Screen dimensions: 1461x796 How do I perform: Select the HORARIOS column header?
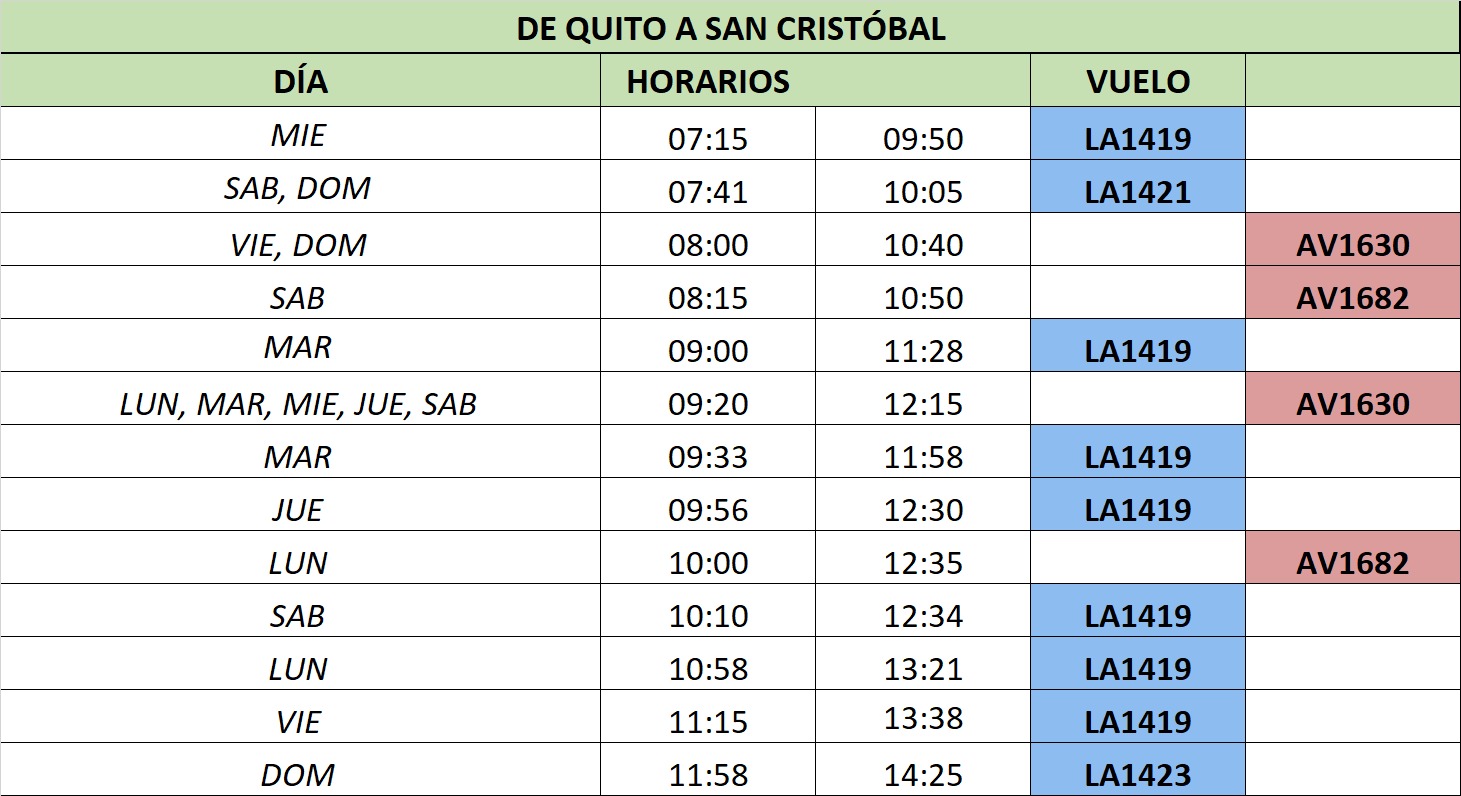708,81
